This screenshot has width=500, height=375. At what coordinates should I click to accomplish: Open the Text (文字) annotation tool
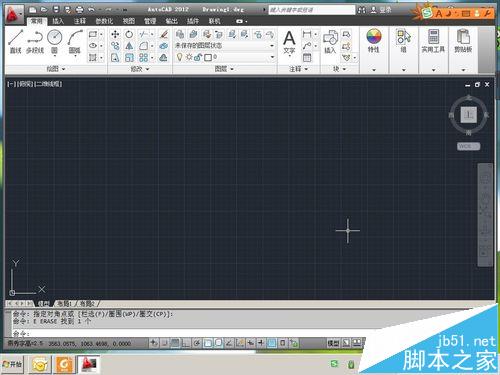click(289, 42)
